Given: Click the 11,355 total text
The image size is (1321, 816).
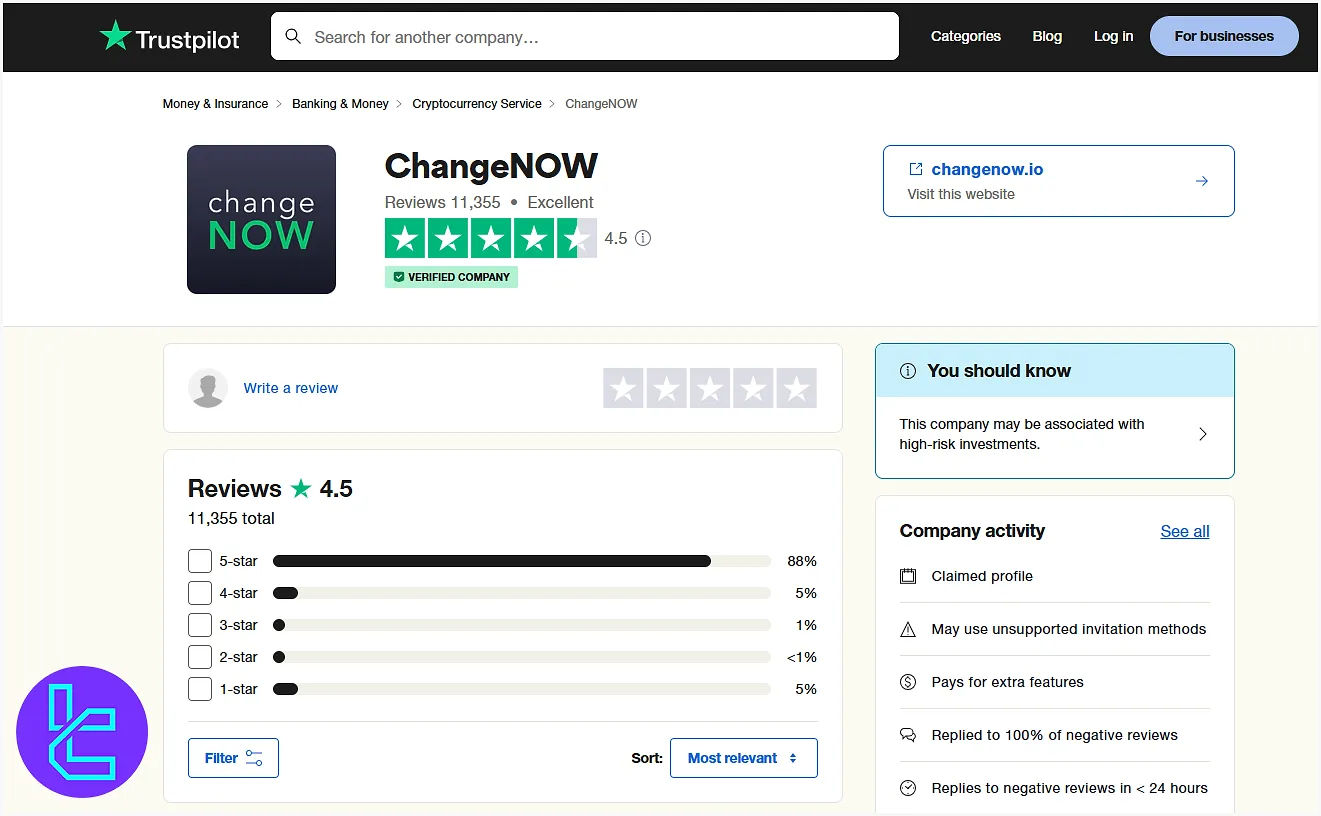Looking at the screenshot, I should point(231,518).
